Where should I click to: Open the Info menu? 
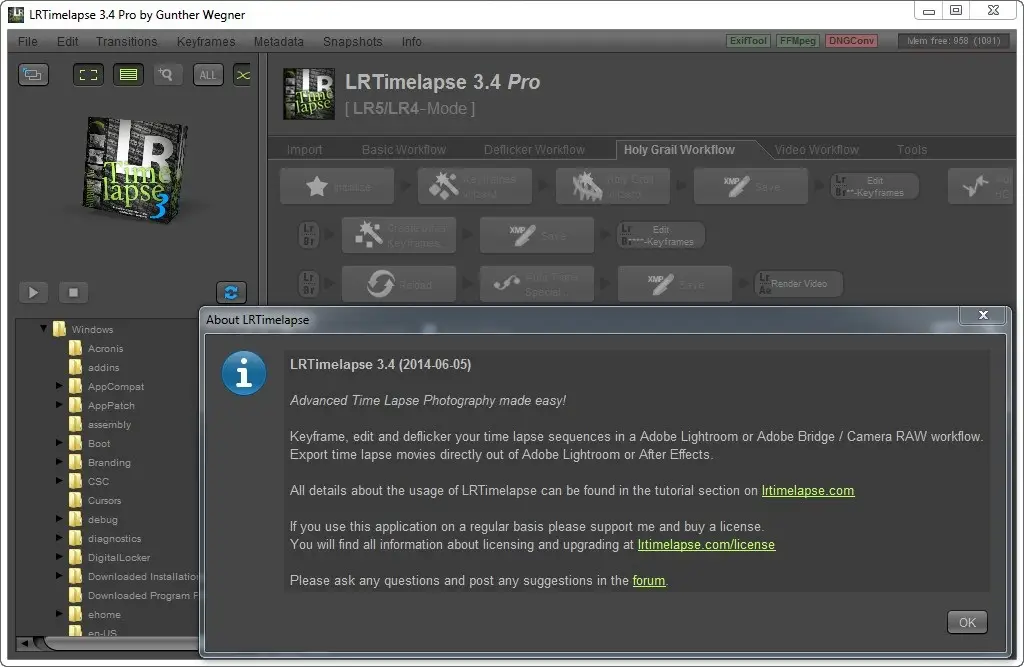pyautogui.click(x=411, y=41)
